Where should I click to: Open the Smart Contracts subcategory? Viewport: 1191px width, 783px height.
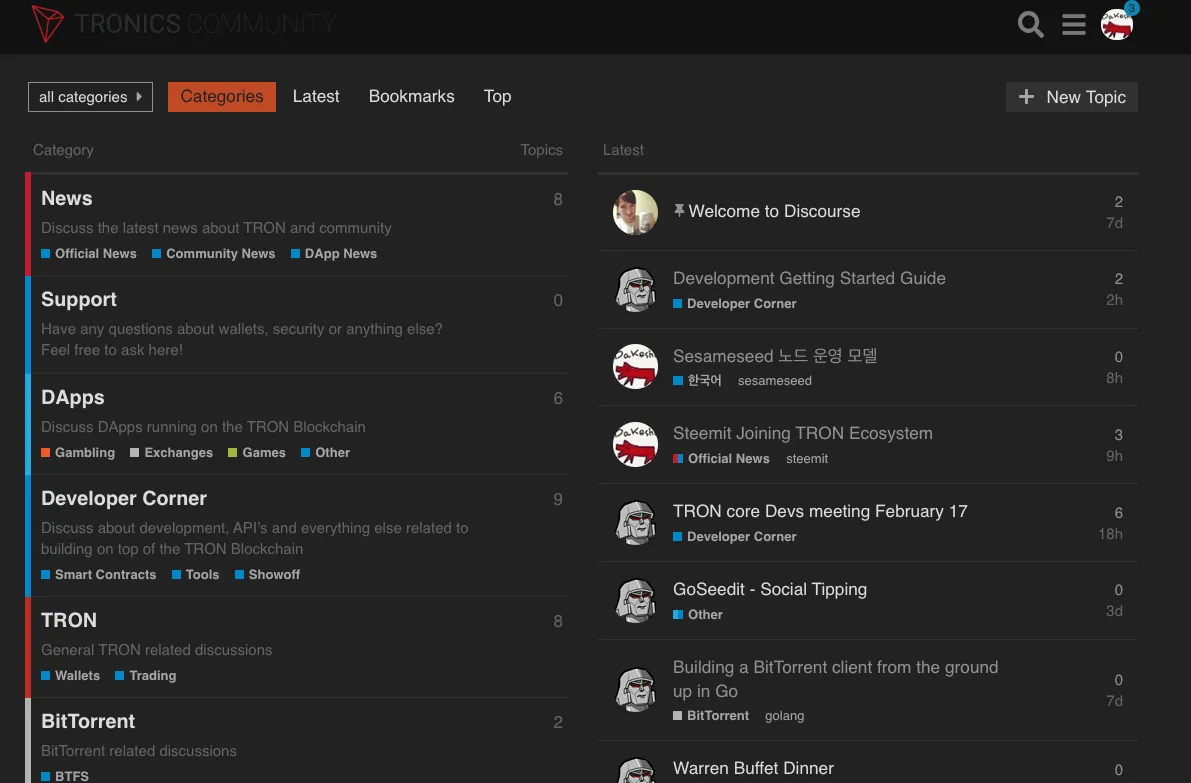[99, 575]
